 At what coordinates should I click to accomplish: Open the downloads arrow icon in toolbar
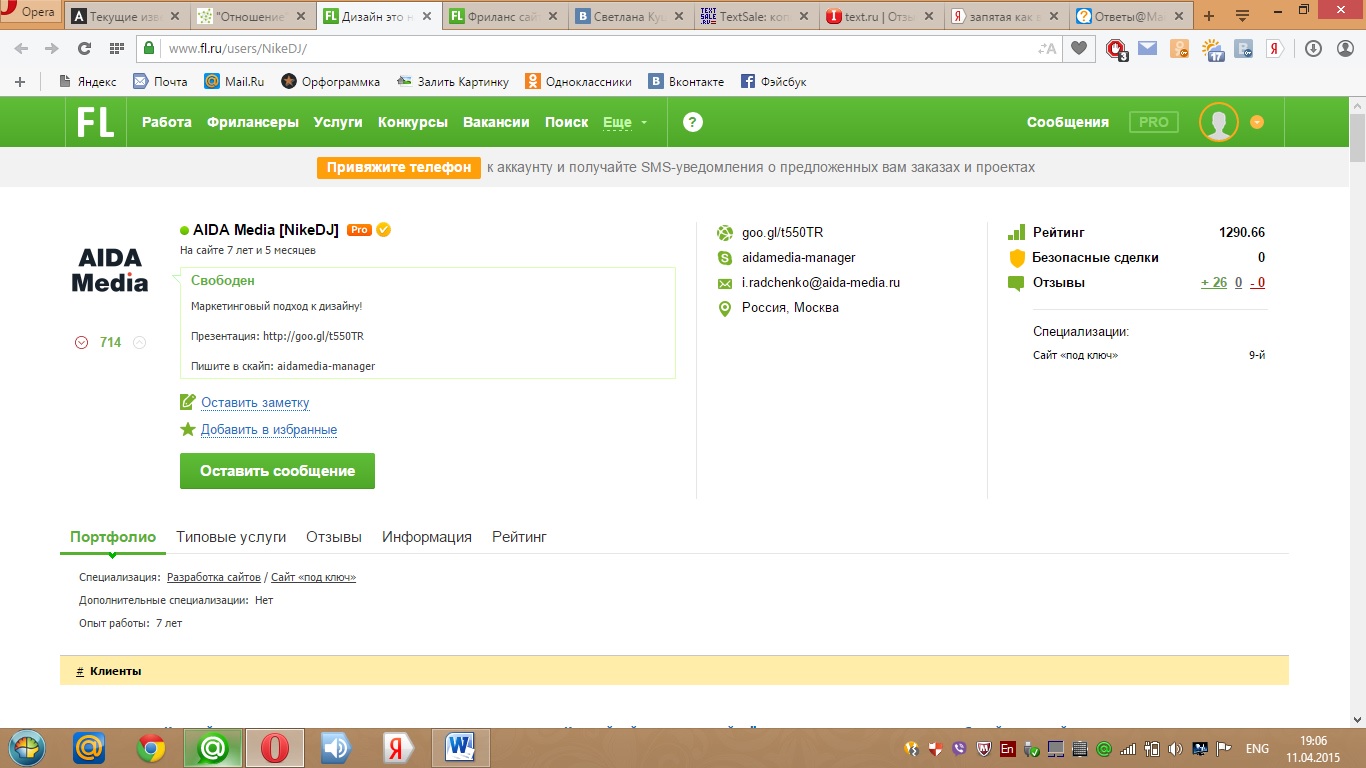pos(1313,48)
